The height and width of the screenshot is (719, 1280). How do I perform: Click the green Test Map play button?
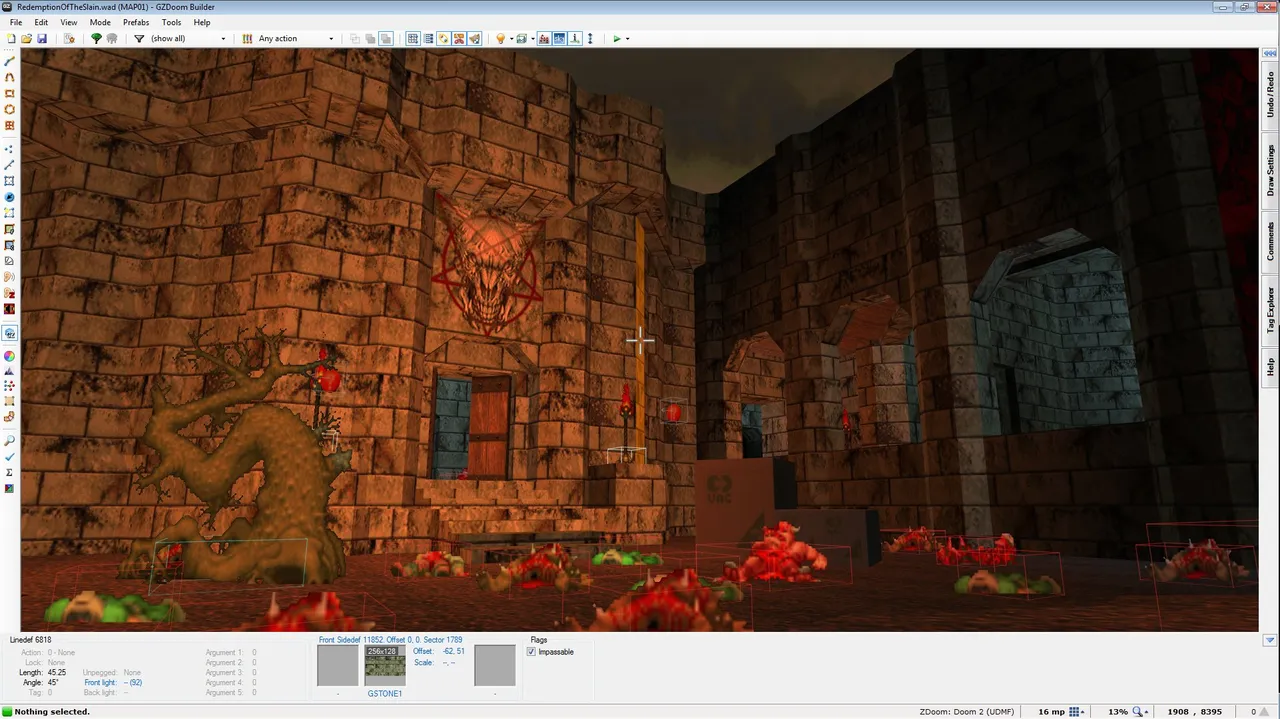click(617, 38)
